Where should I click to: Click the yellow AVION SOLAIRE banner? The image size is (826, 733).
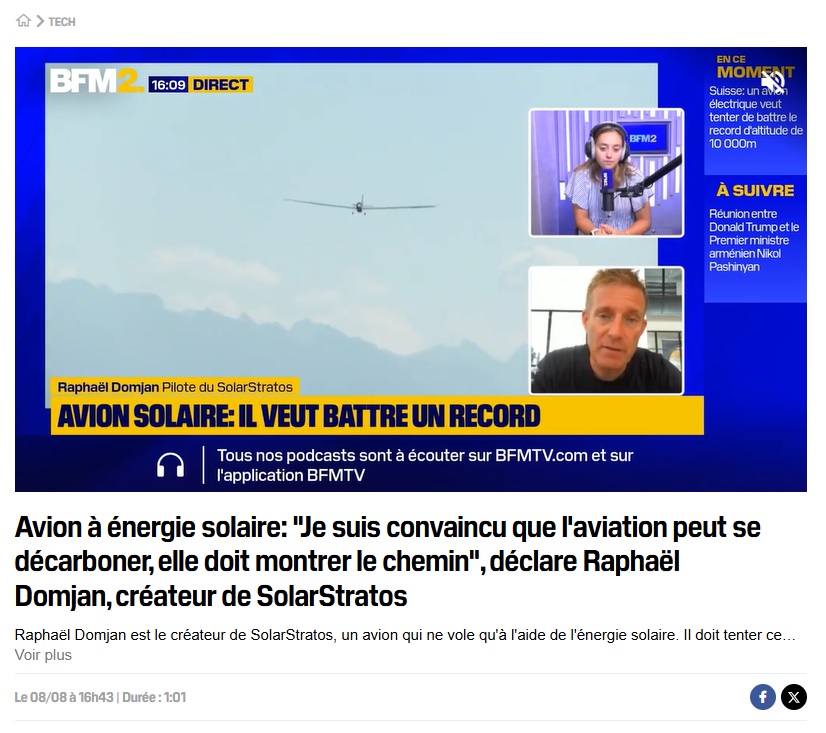click(x=377, y=416)
